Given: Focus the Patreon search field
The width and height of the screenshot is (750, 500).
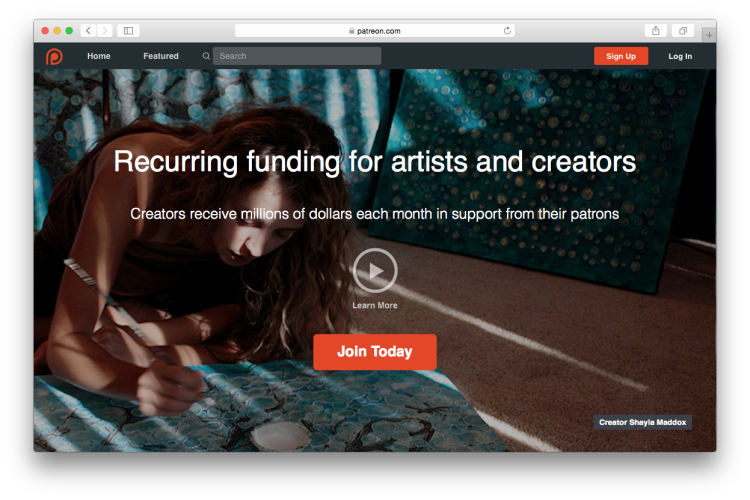Looking at the screenshot, I should click(x=297, y=56).
